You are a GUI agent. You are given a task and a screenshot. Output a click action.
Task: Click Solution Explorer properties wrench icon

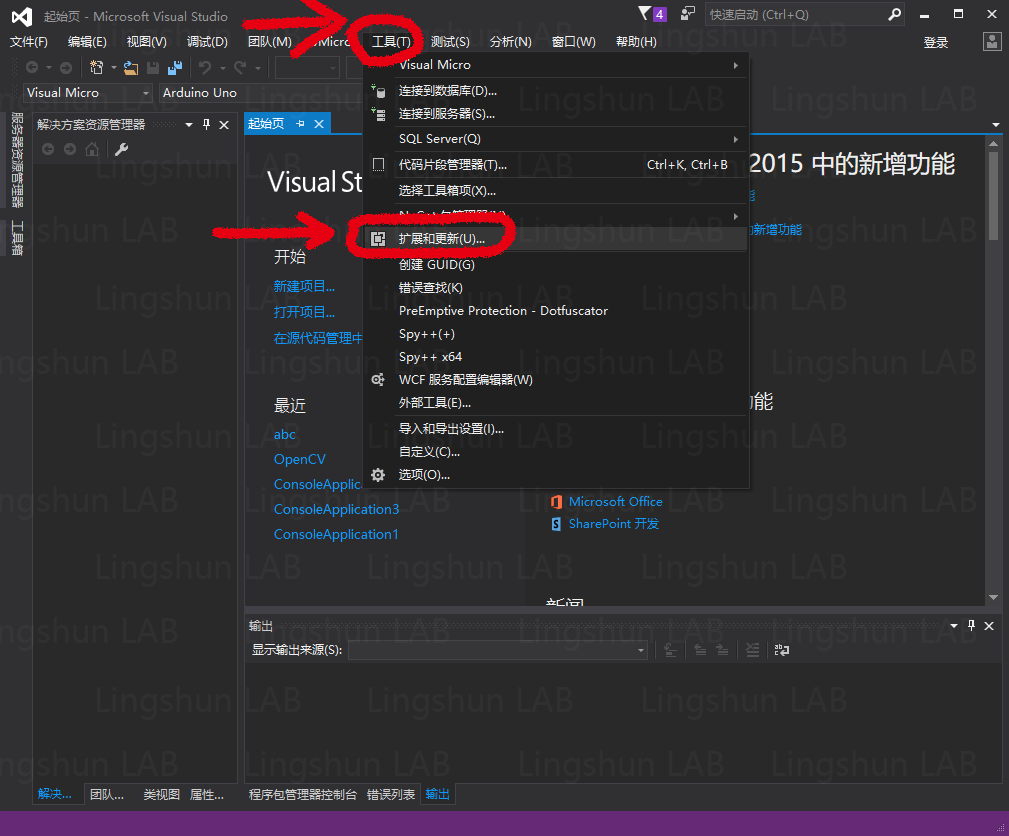(121, 149)
